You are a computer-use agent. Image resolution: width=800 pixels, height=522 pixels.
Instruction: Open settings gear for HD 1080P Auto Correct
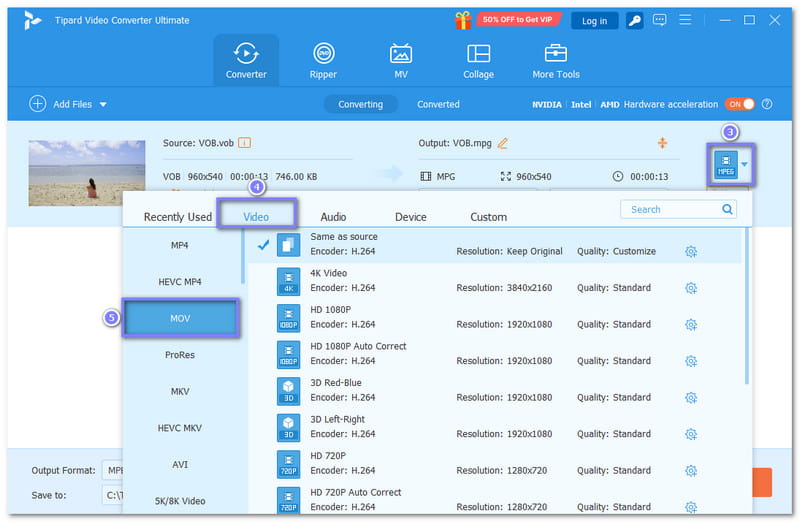coord(691,361)
